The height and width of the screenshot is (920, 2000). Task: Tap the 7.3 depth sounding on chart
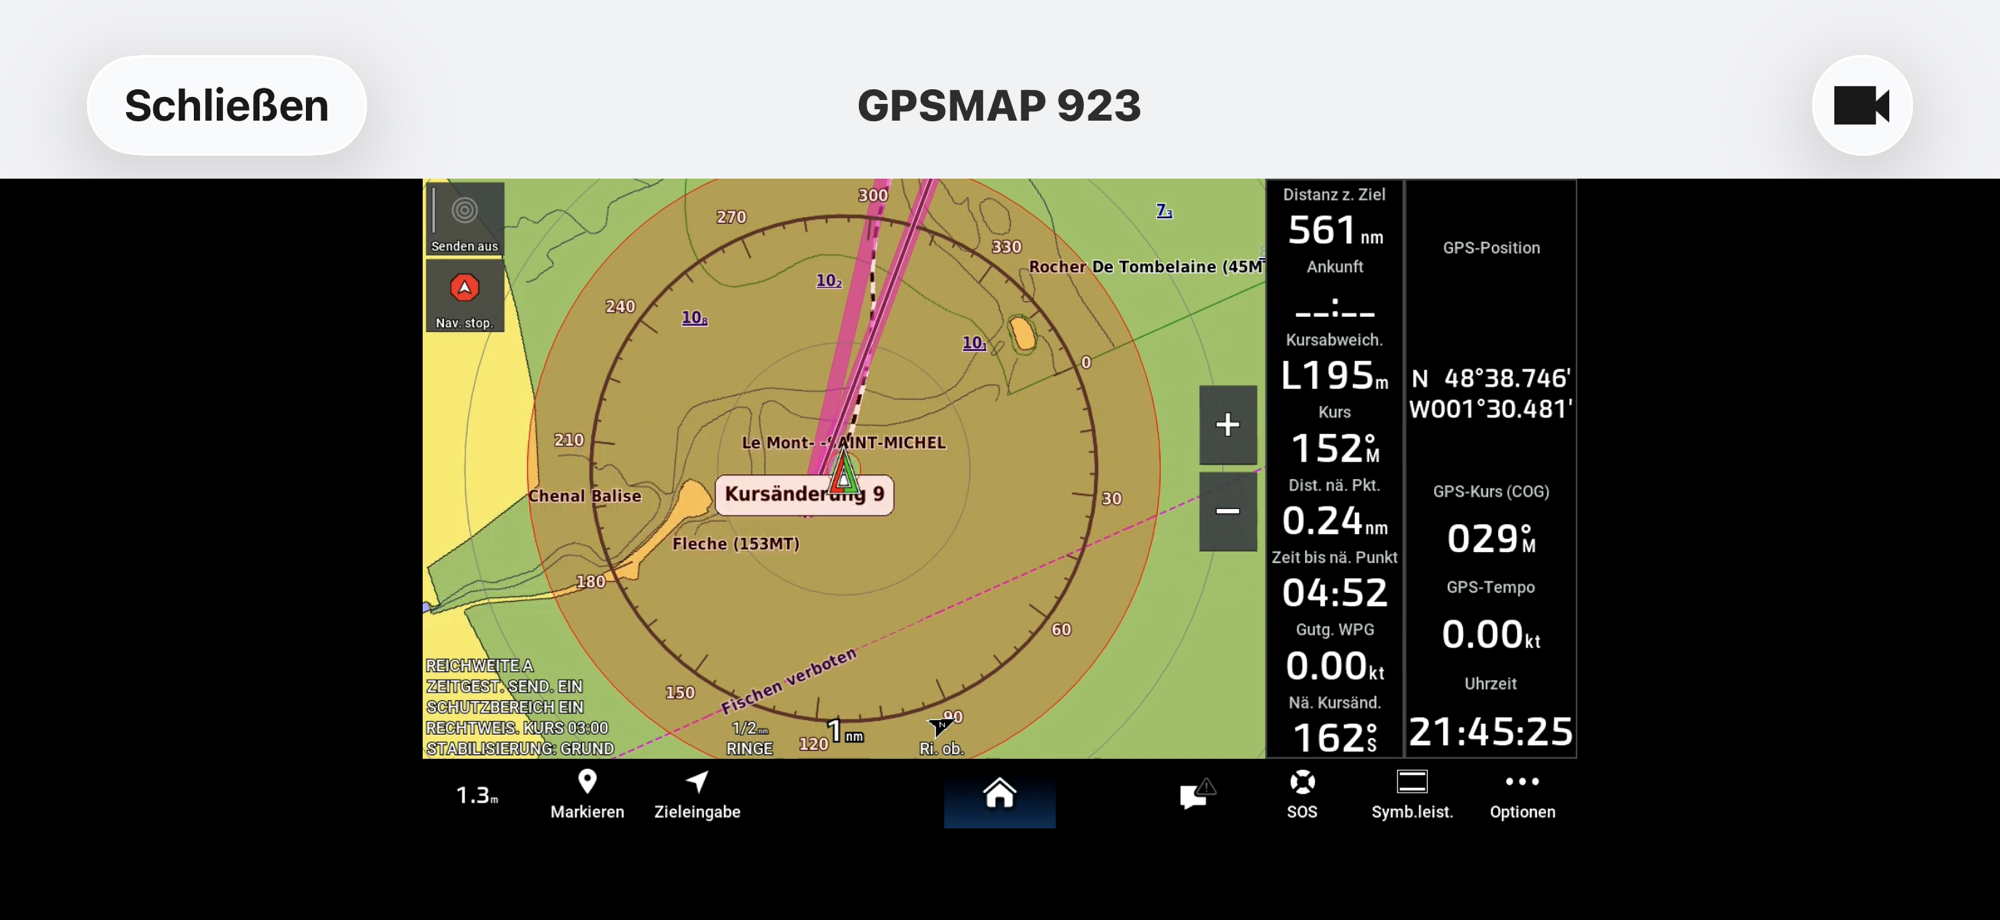[x=1164, y=211]
